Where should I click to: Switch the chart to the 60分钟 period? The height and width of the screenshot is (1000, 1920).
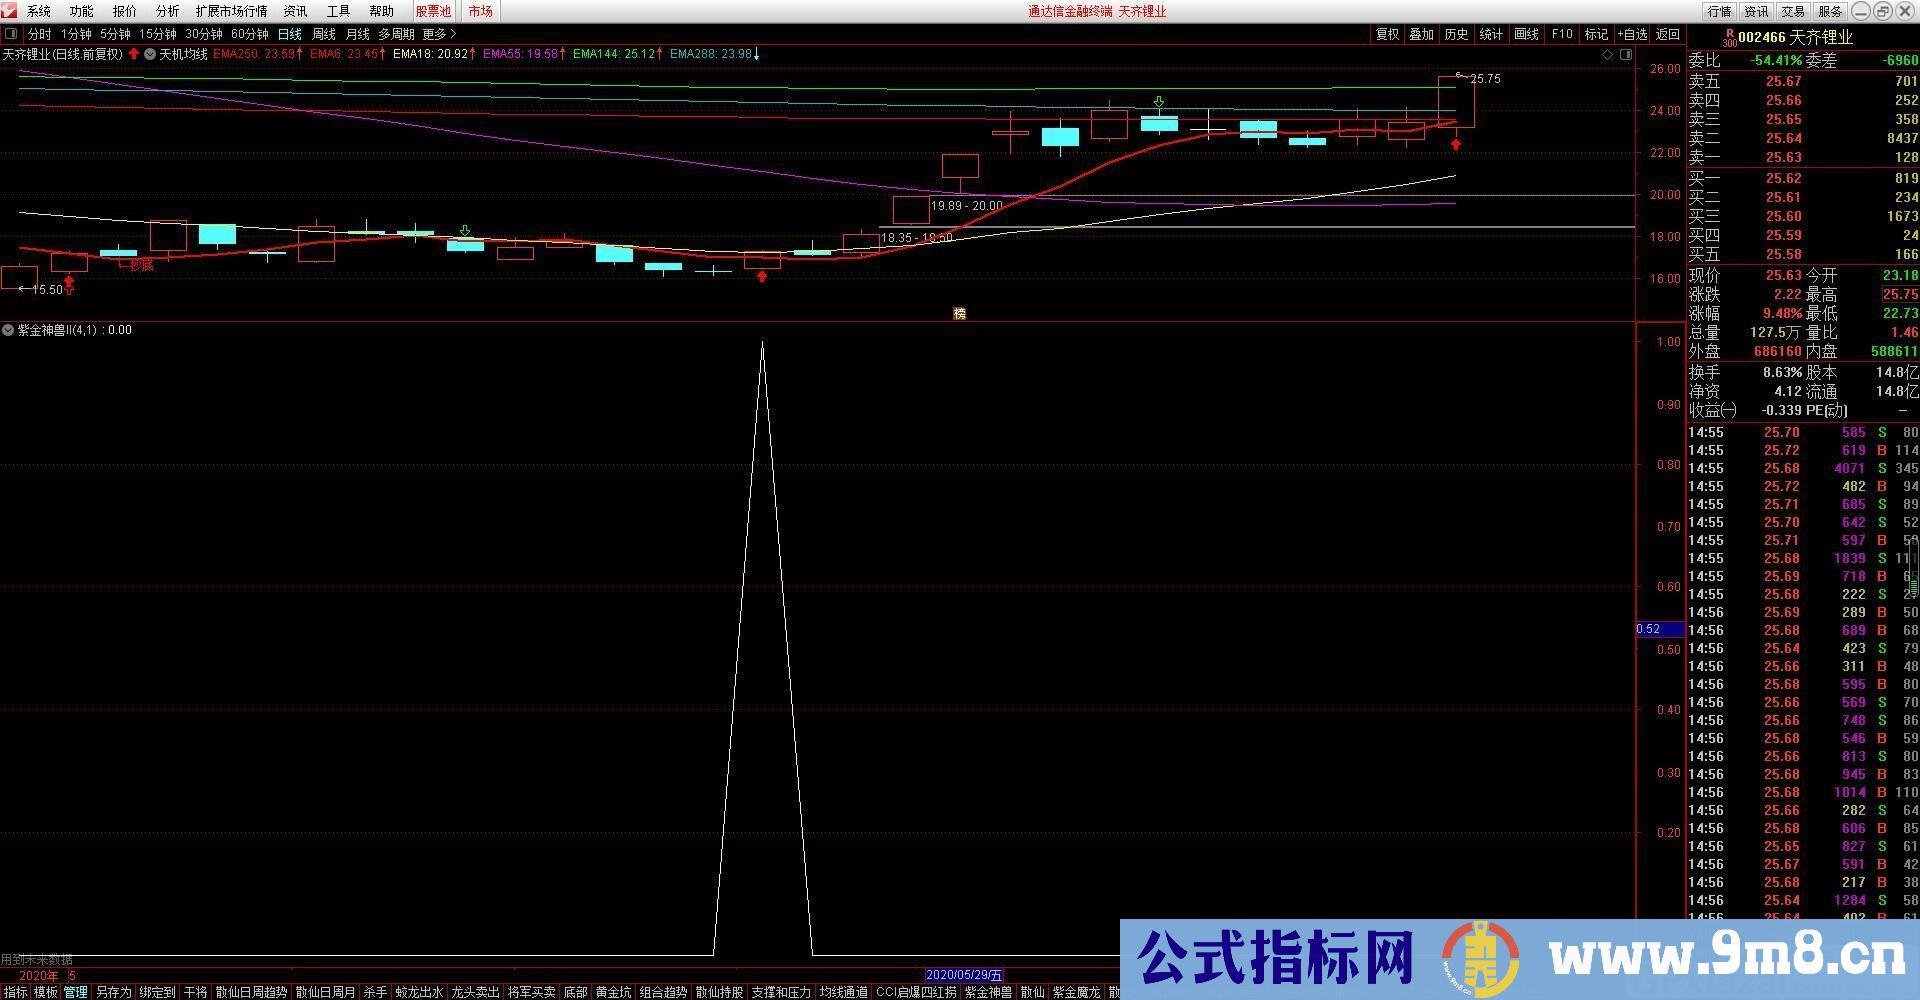(x=250, y=34)
